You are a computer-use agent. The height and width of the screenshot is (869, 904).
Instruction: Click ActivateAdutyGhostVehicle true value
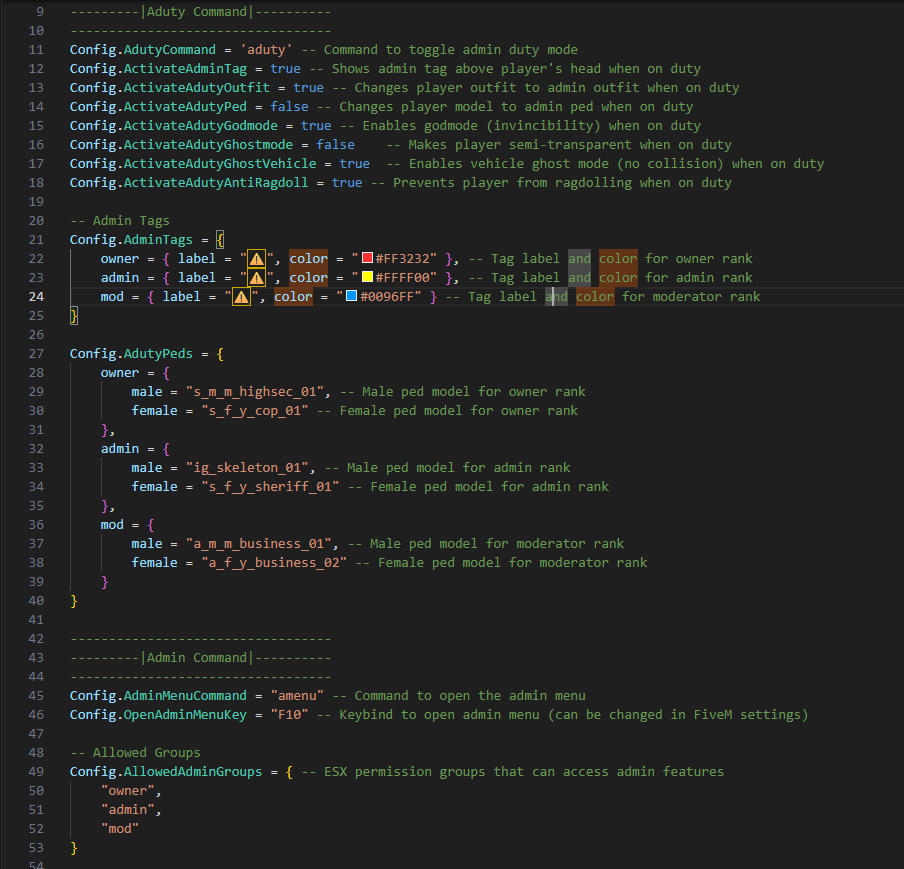355,164
